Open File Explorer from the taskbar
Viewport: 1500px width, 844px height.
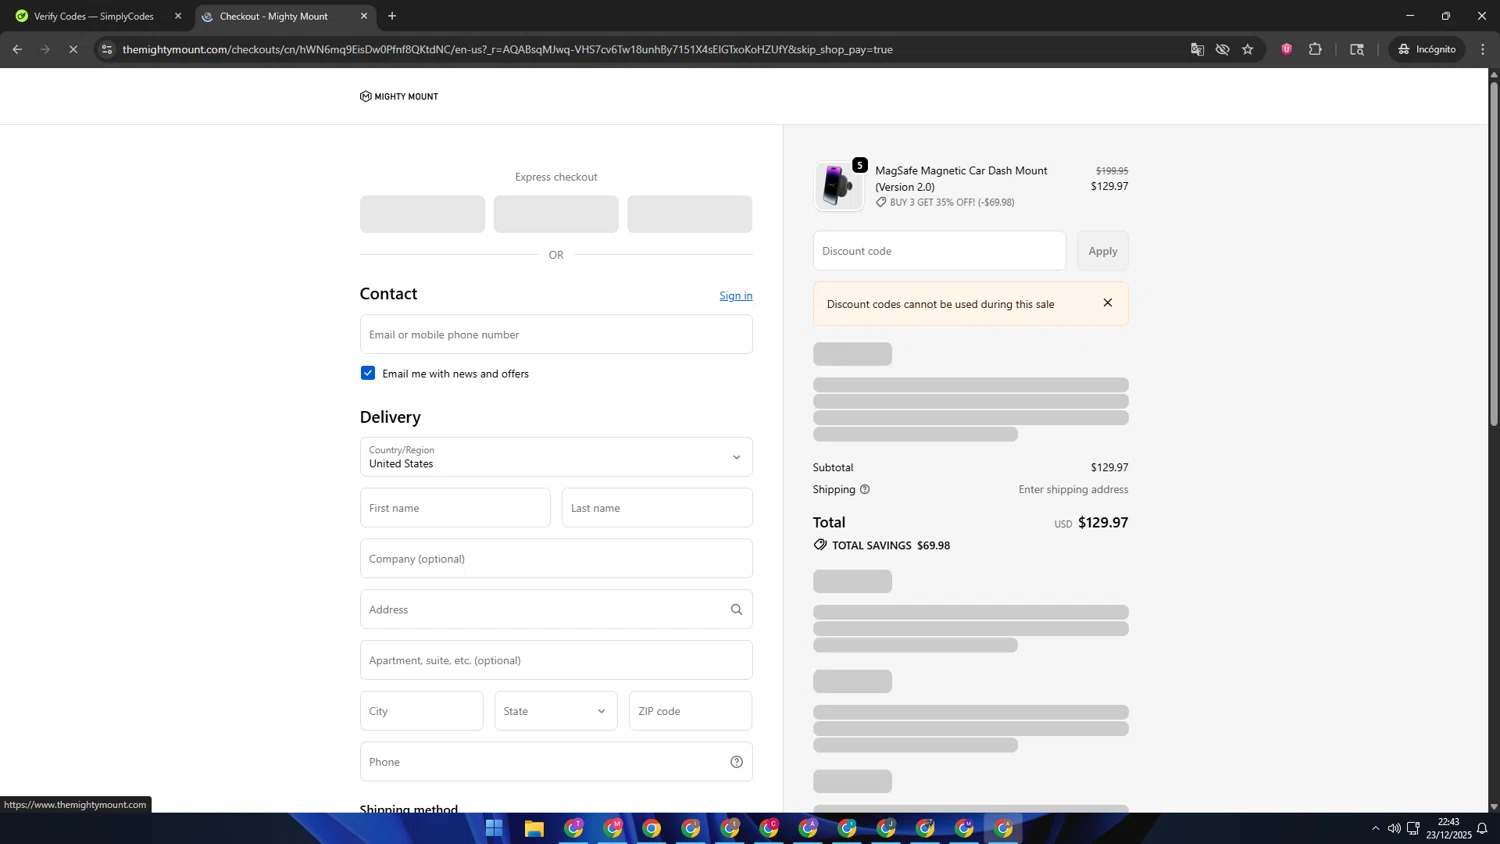tap(534, 828)
